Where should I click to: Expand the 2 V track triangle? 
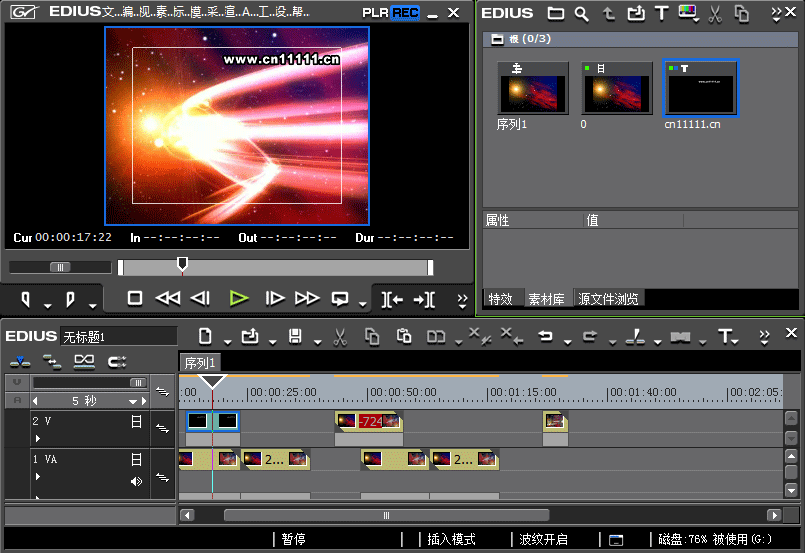[37, 438]
